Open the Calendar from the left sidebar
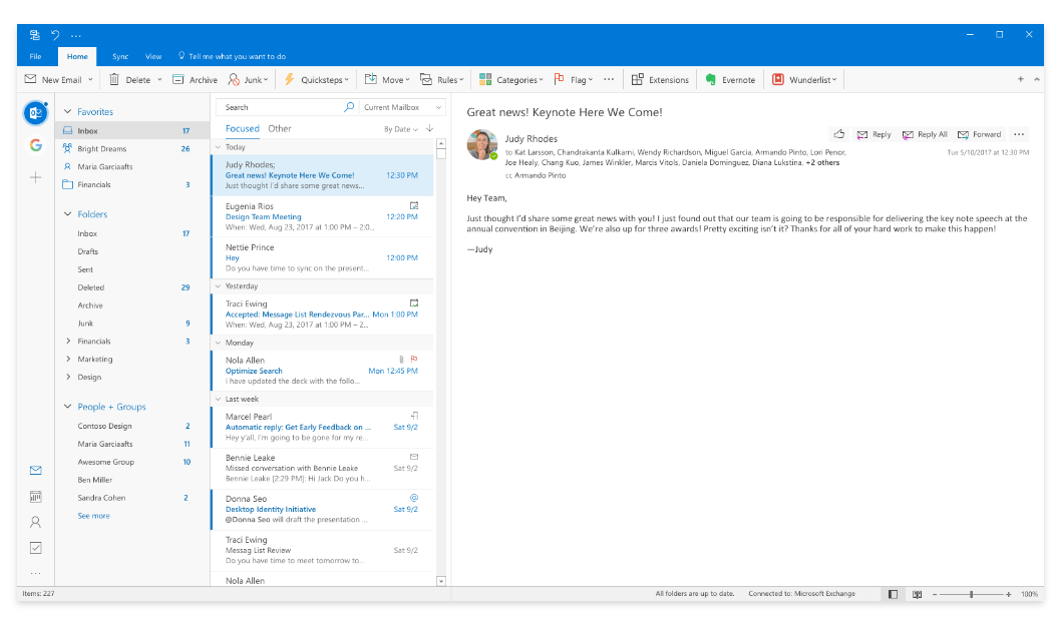1064x620 pixels. pyautogui.click(x=36, y=496)
